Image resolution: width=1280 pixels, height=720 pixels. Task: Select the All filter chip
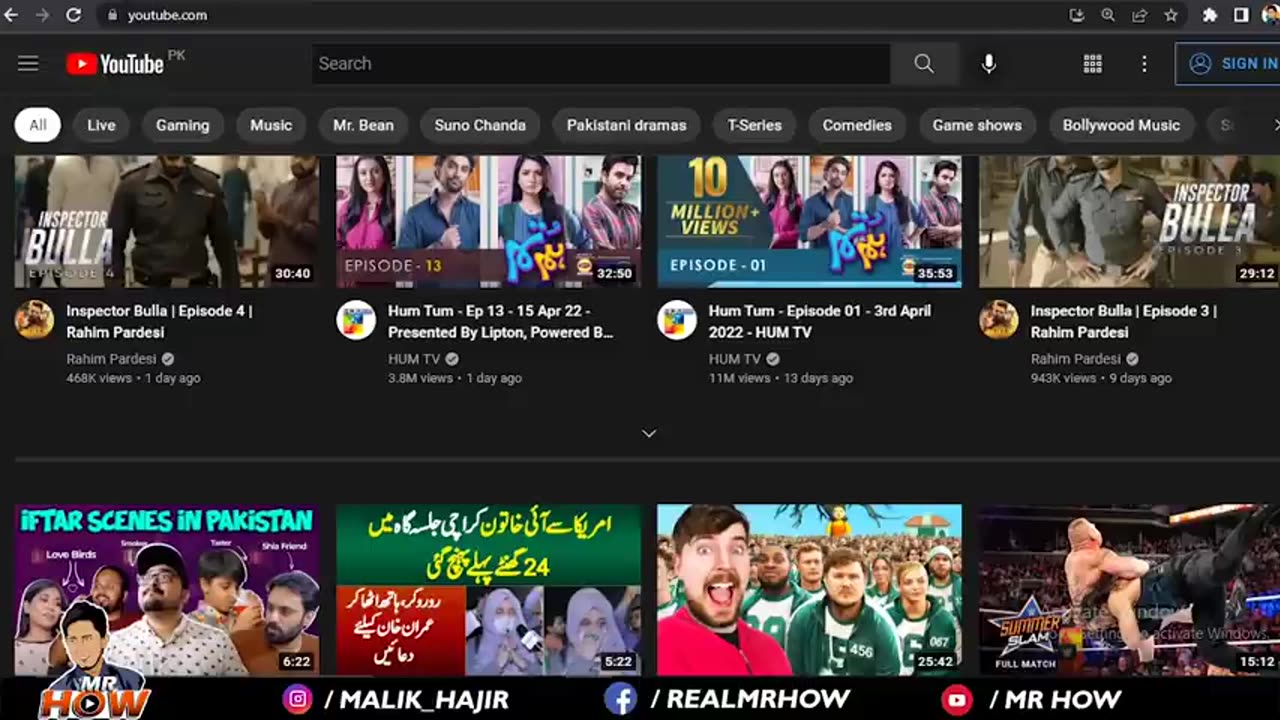(38, 125)
